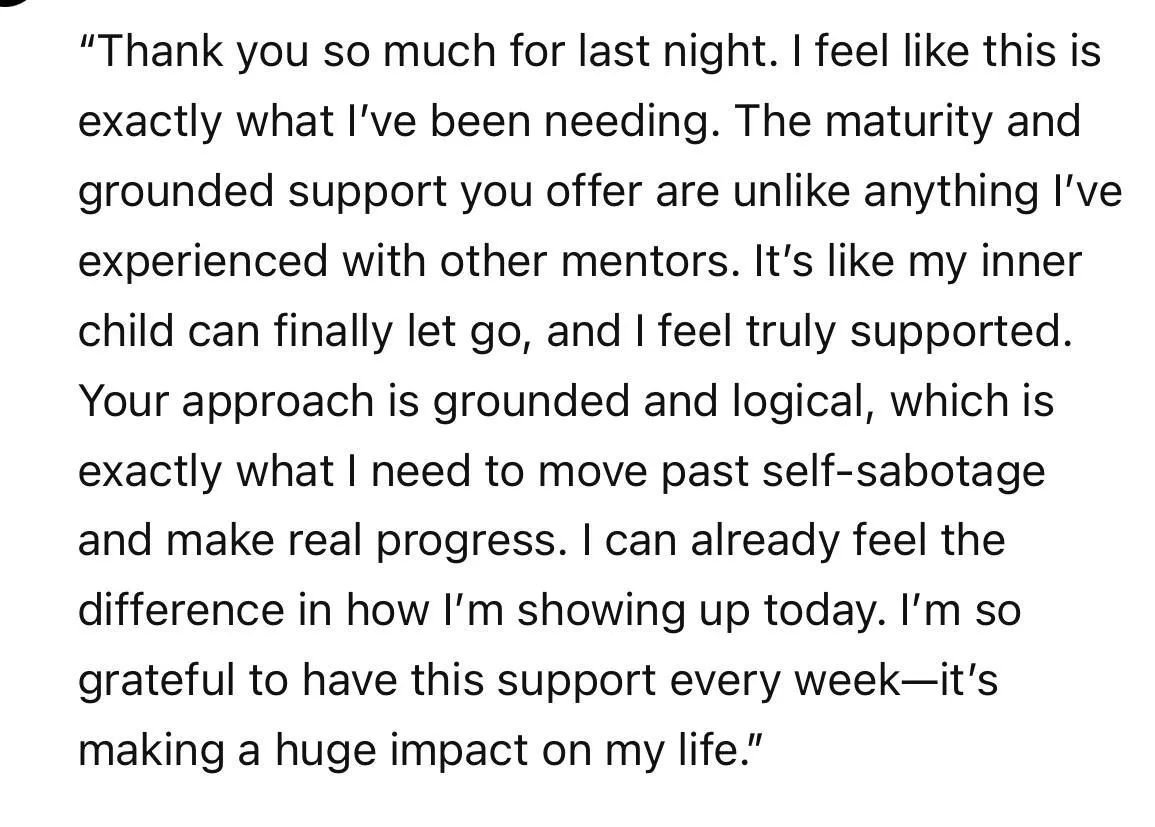The height and width of the screenshot is (827, 1155).
Task: Click the words "Your approach"
Action: click(x=226, y=402)
